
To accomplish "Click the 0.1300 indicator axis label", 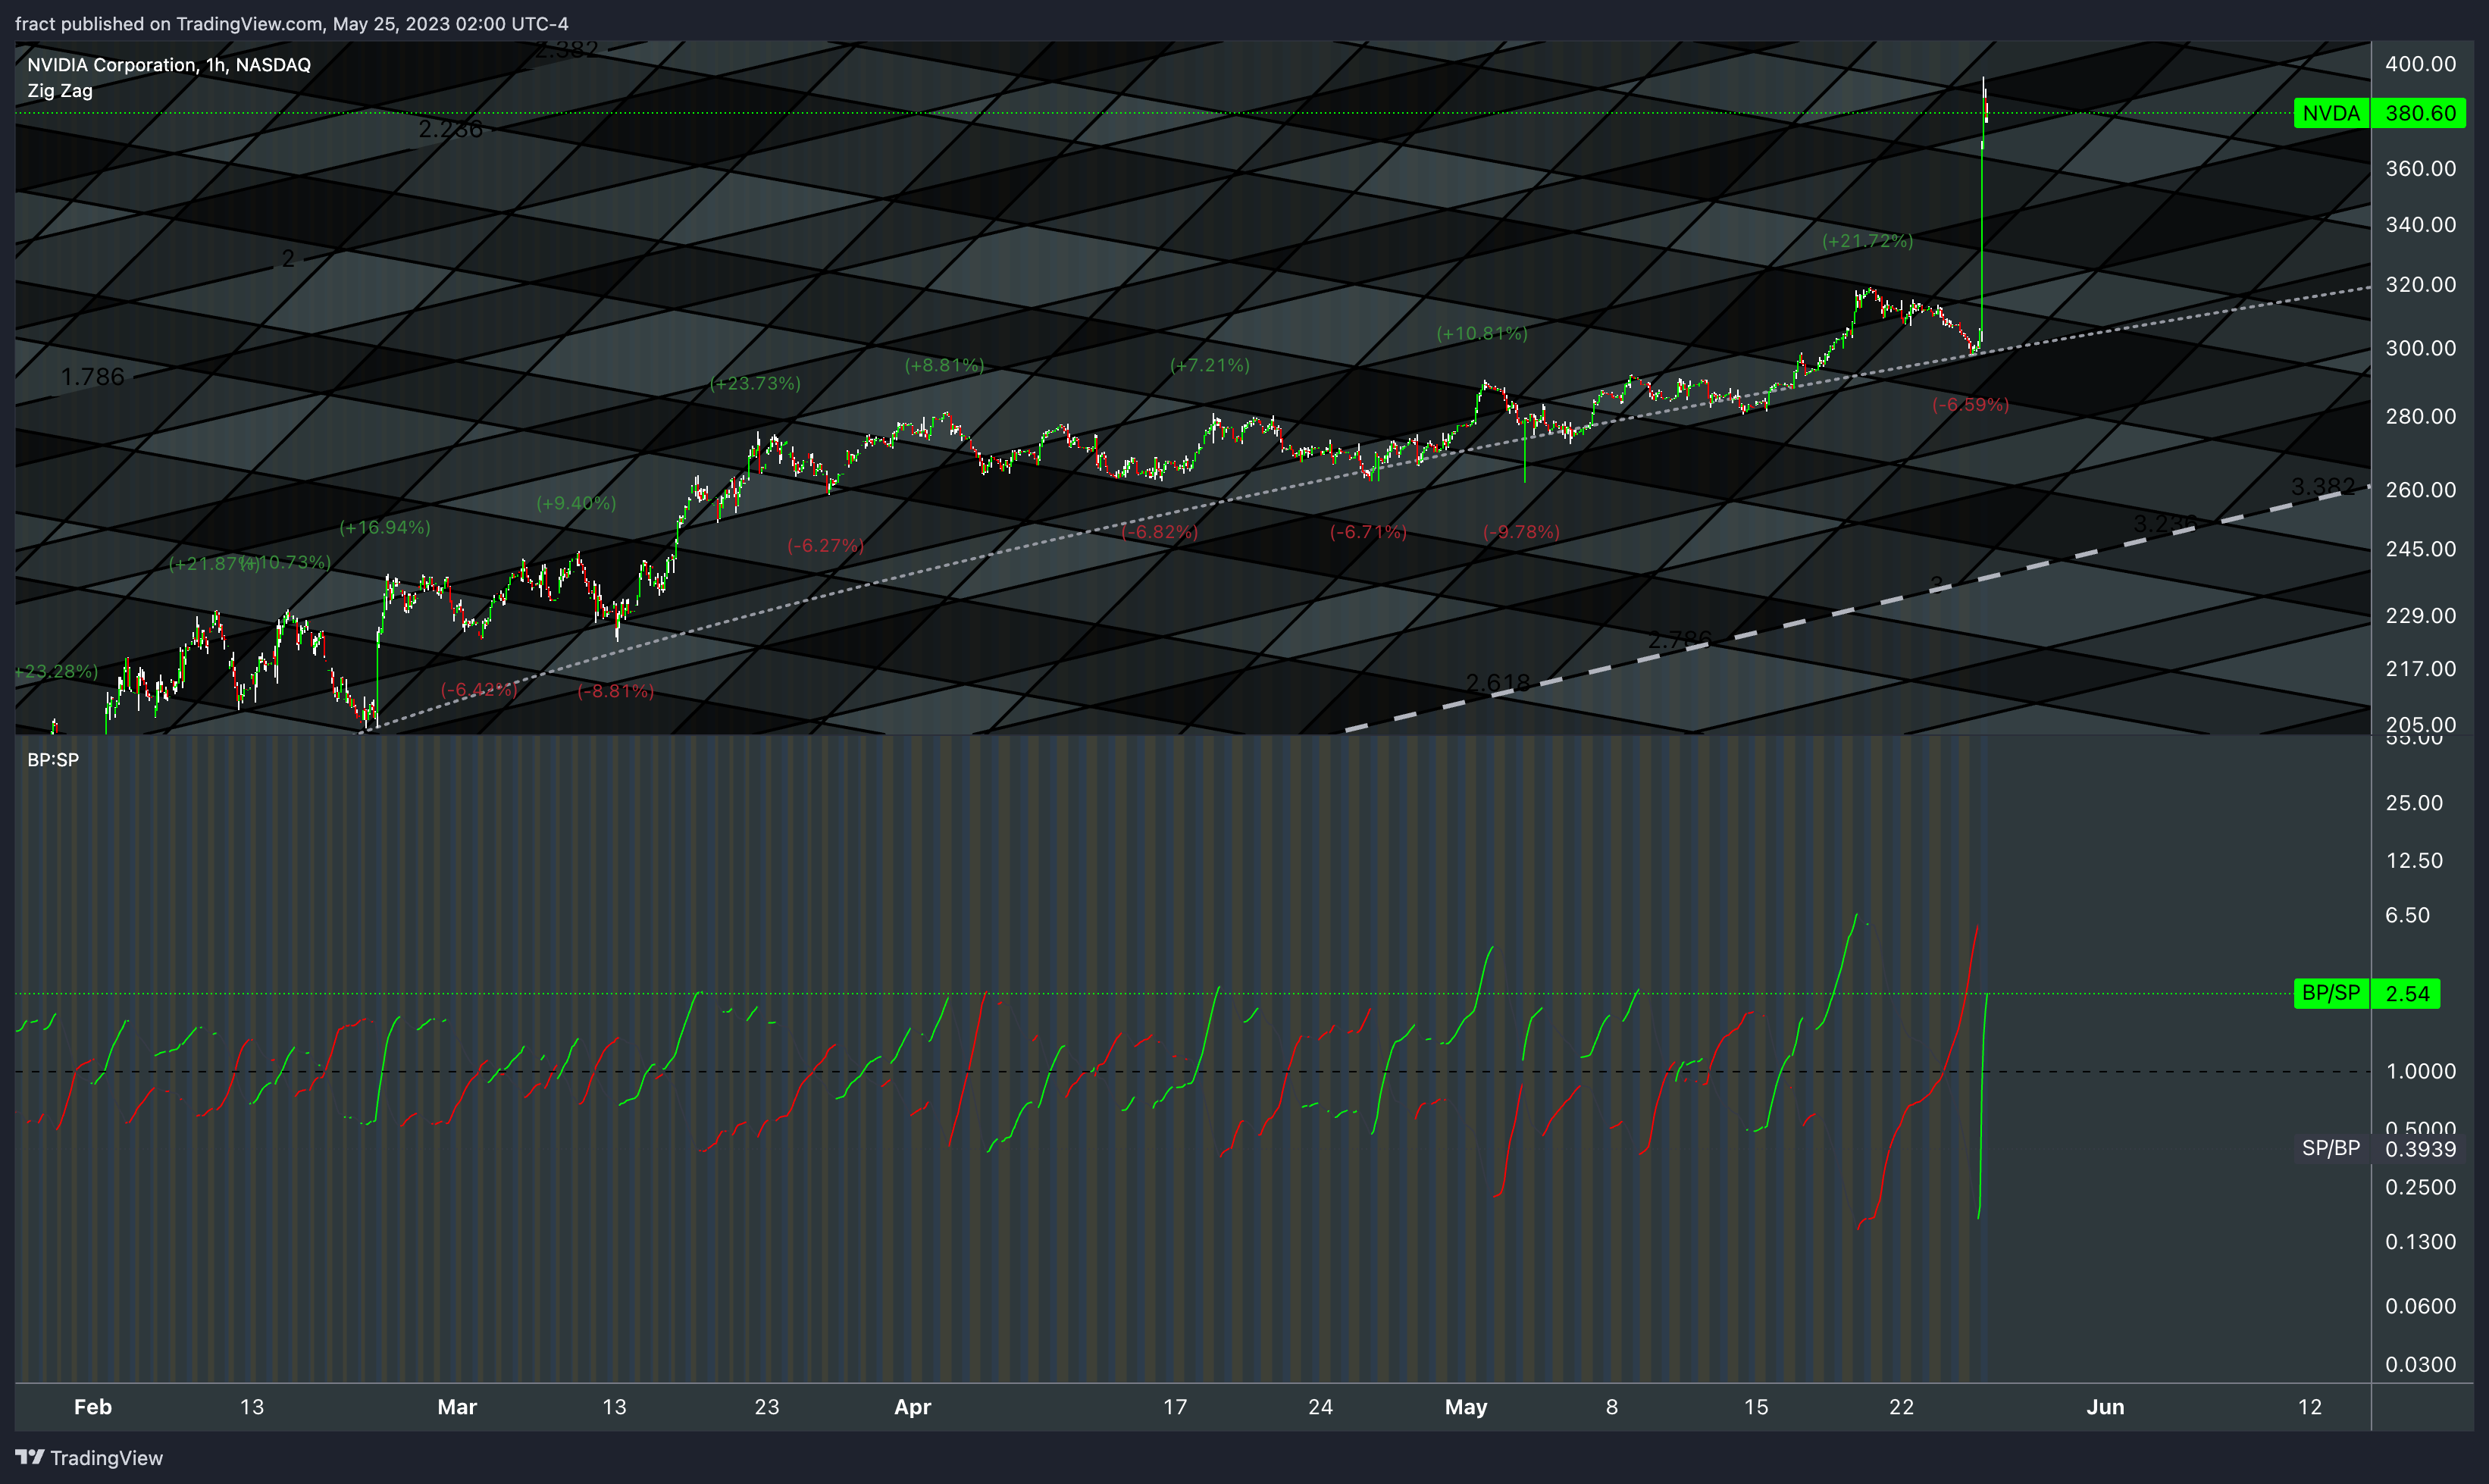I will (2420, 1242).
